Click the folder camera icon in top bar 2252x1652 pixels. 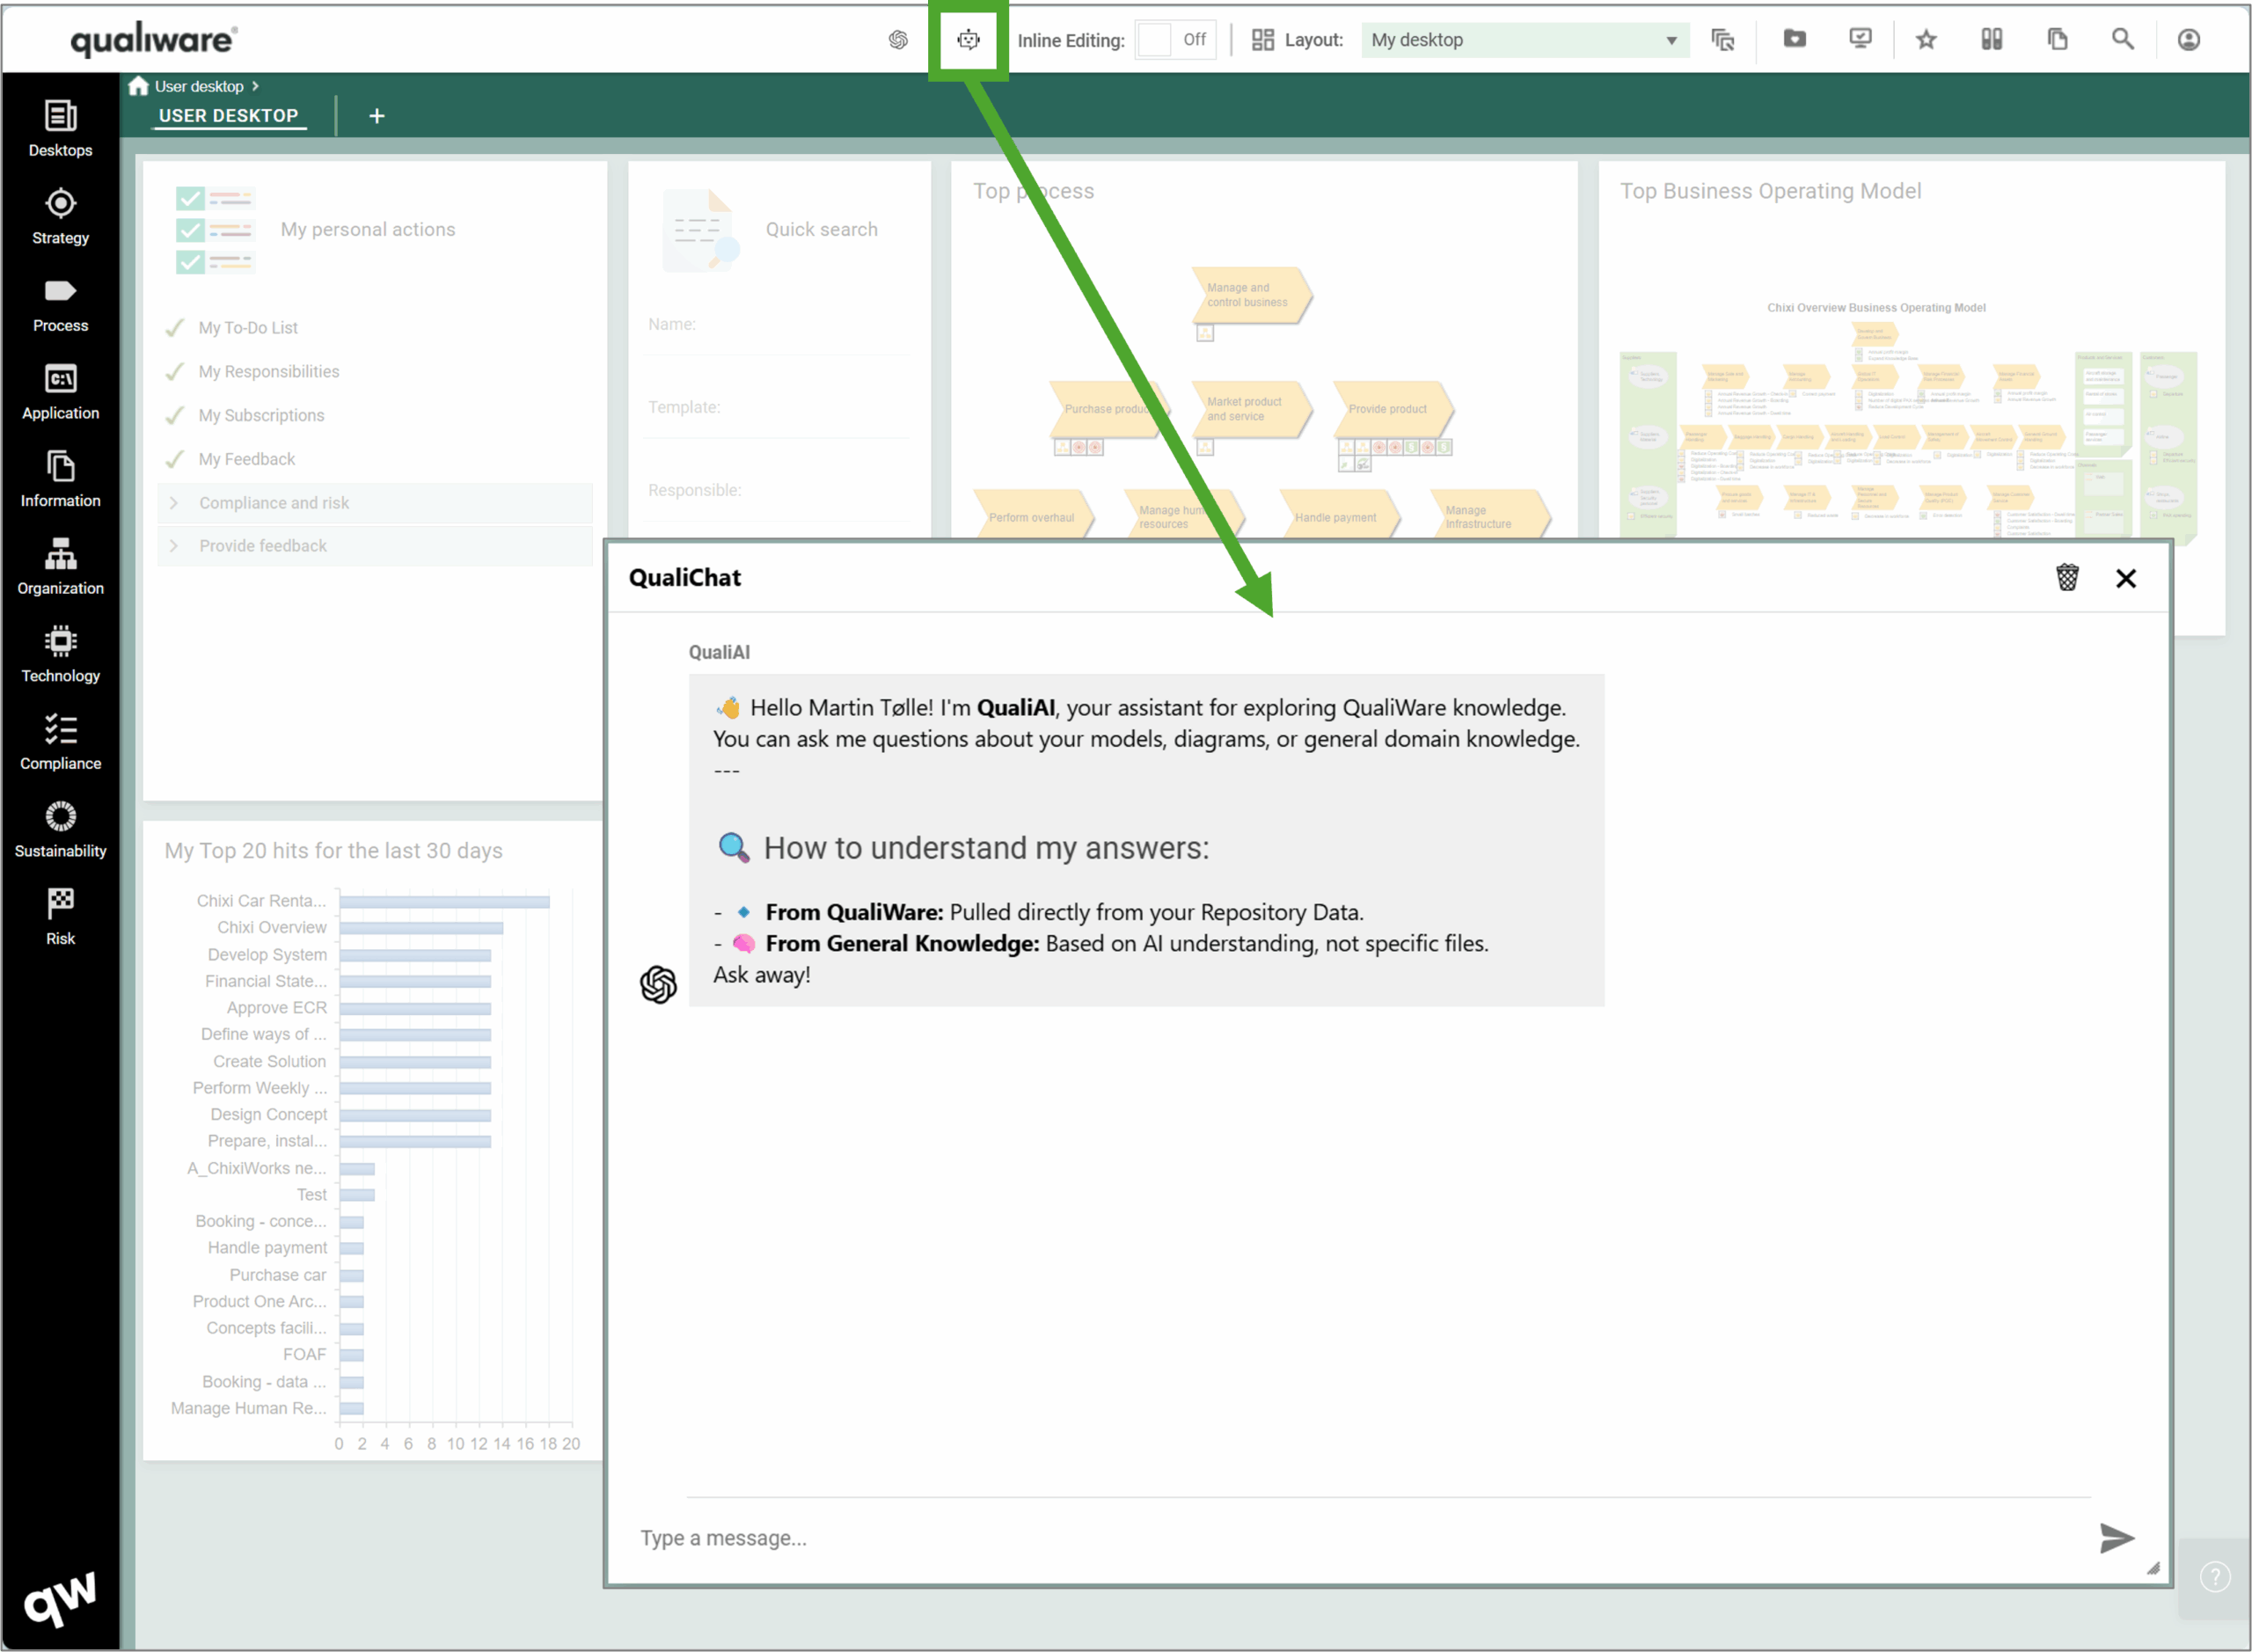[1794, 39]
